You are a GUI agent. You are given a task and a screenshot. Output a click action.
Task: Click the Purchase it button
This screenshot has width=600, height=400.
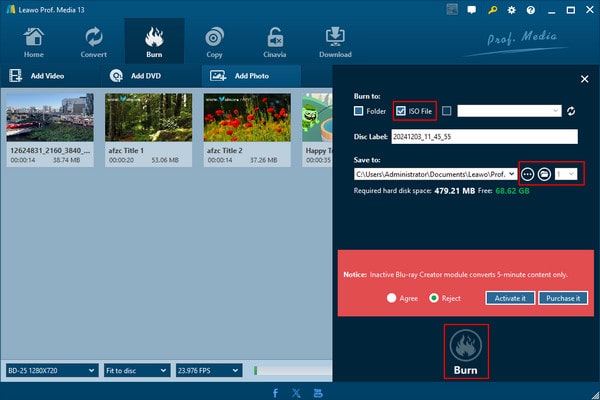(563, 298)
